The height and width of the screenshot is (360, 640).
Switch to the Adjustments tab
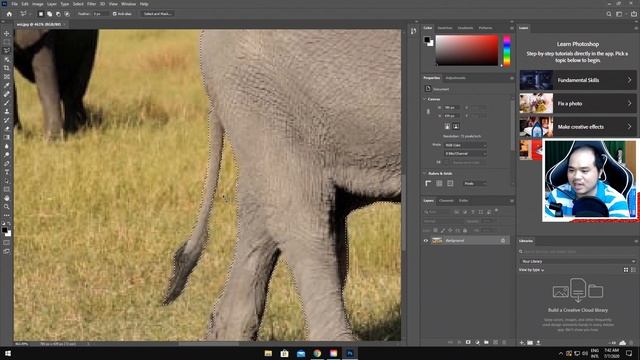pyautogui.click(x=456, y=78)
